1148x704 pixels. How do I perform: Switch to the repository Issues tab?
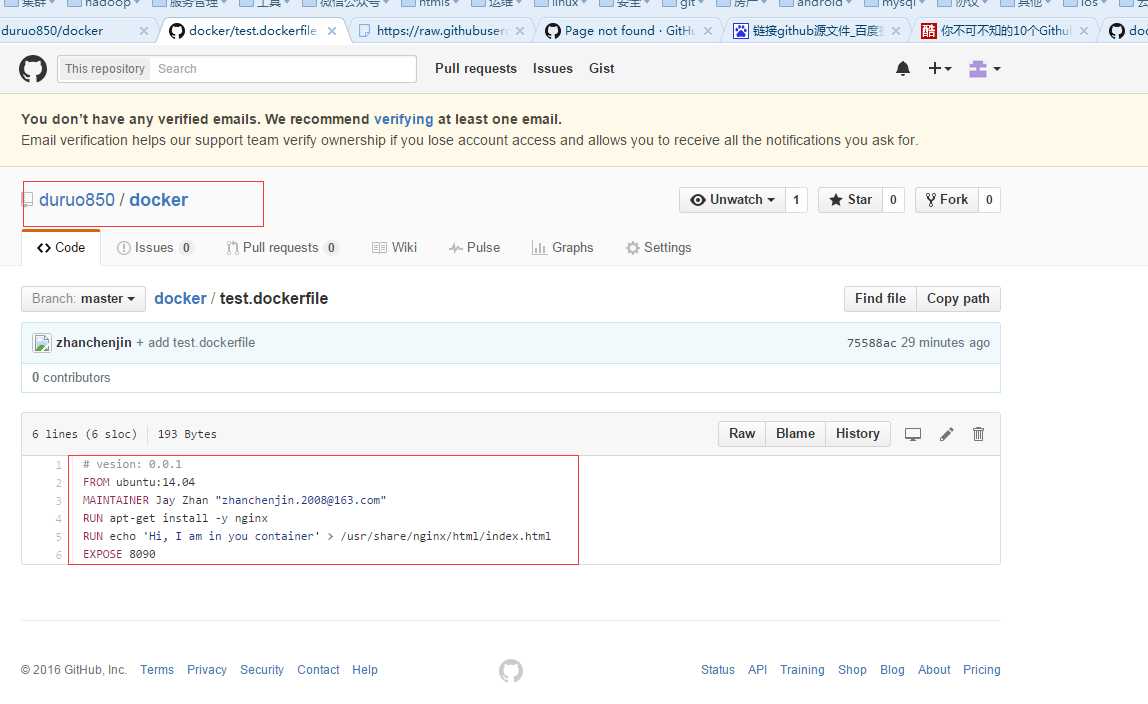[x=154, y=247]
